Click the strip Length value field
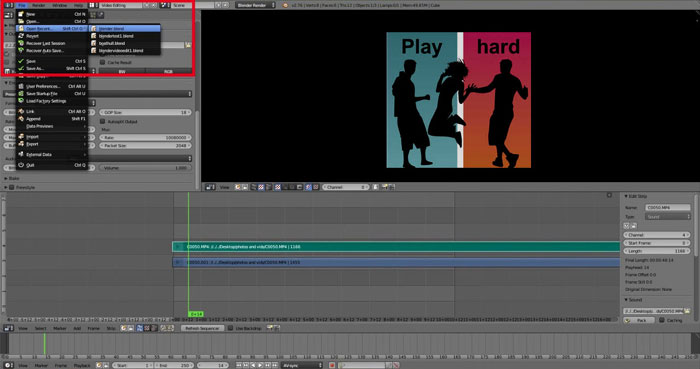700x369 pixels. (x=657, y=251)
